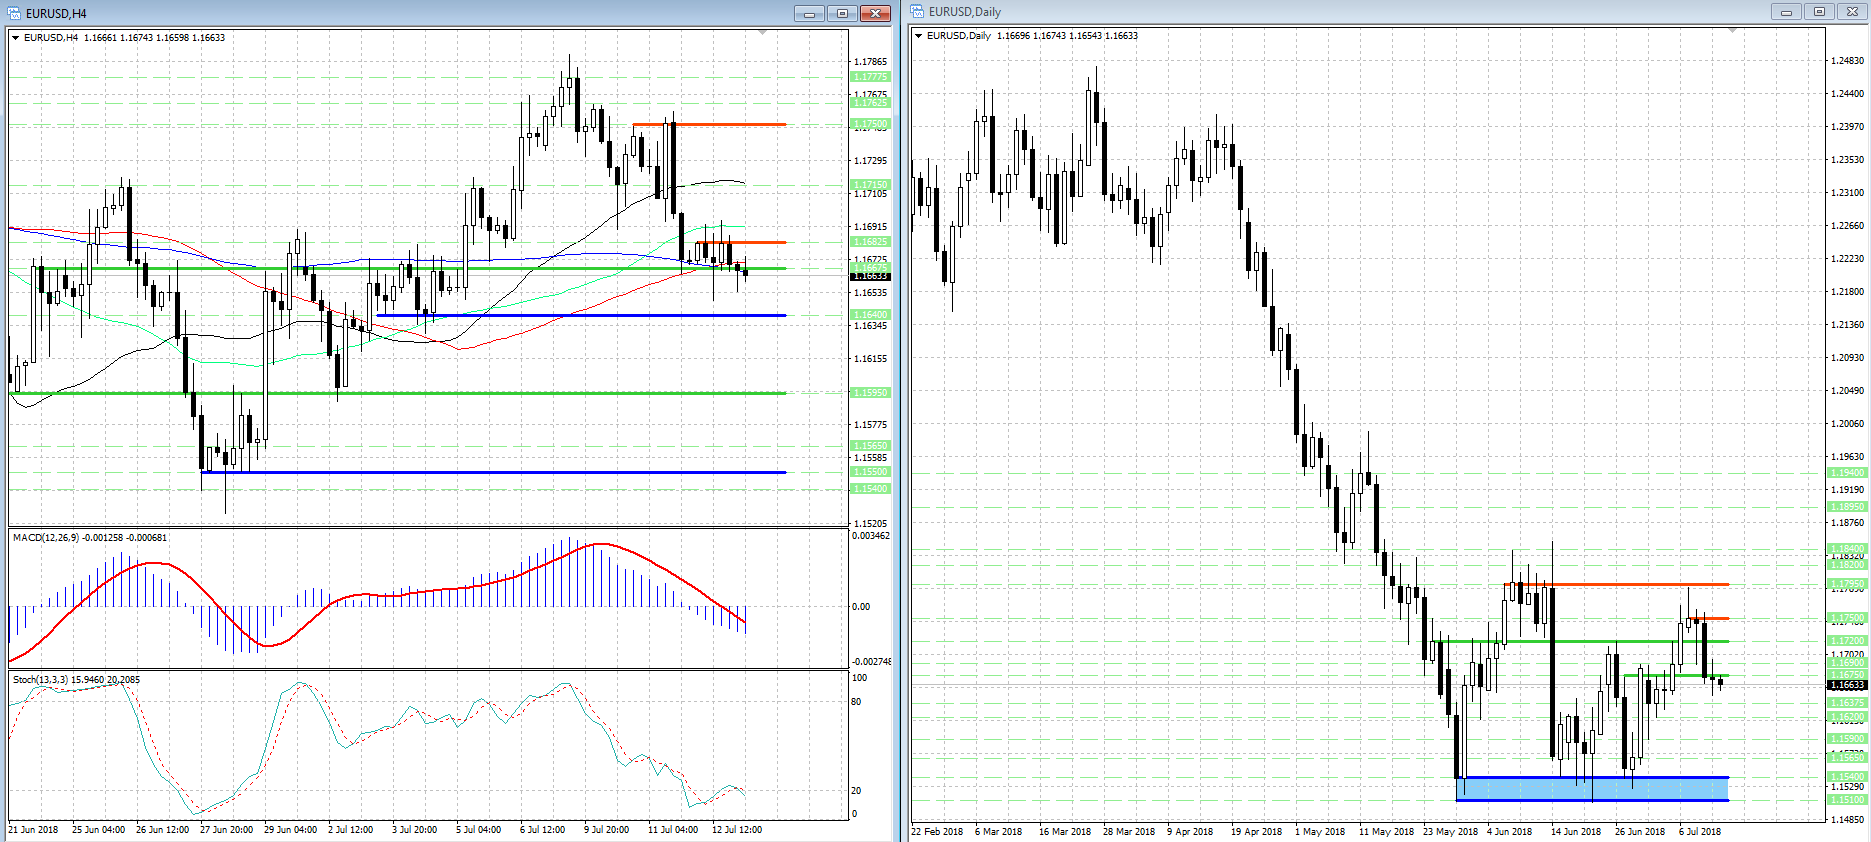Select the blue 1.15500 support line on H4

(500, 472)
